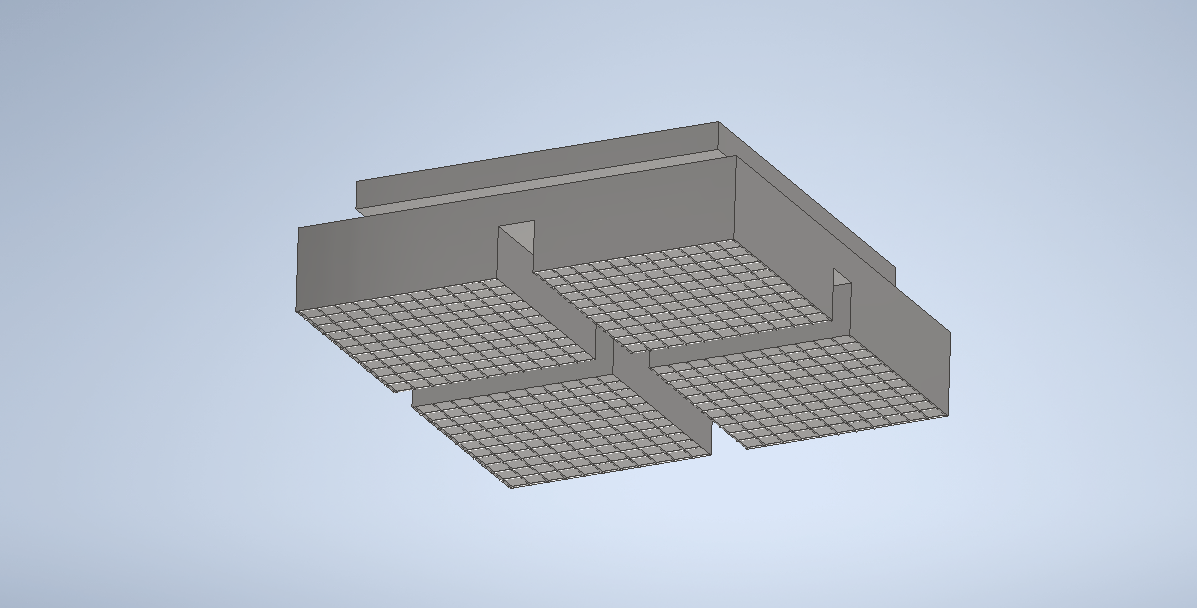
Task: Click the narrow ledge strip behind rear wall
Action: [544, 181]
